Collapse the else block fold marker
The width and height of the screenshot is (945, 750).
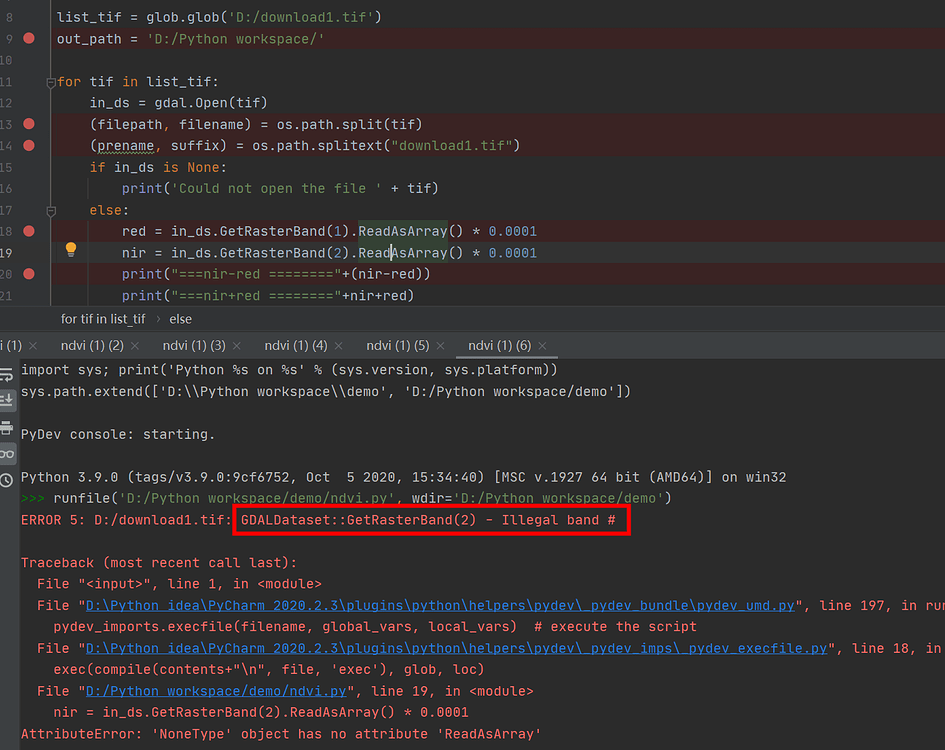[50, 210]
